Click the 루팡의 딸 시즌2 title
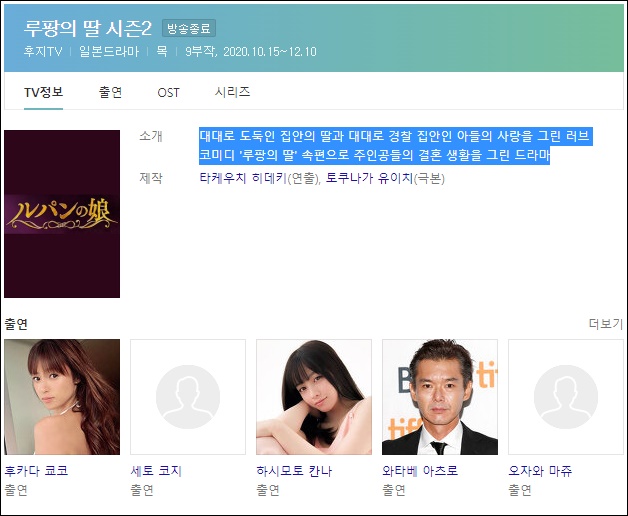 (x=88, y=28)
